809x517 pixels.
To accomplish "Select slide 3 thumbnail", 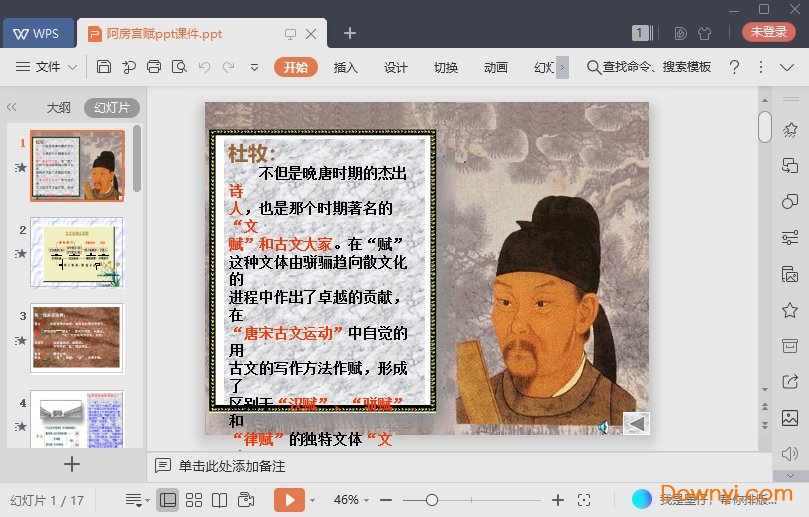I will pyautogui.click(x=77, y=338).
